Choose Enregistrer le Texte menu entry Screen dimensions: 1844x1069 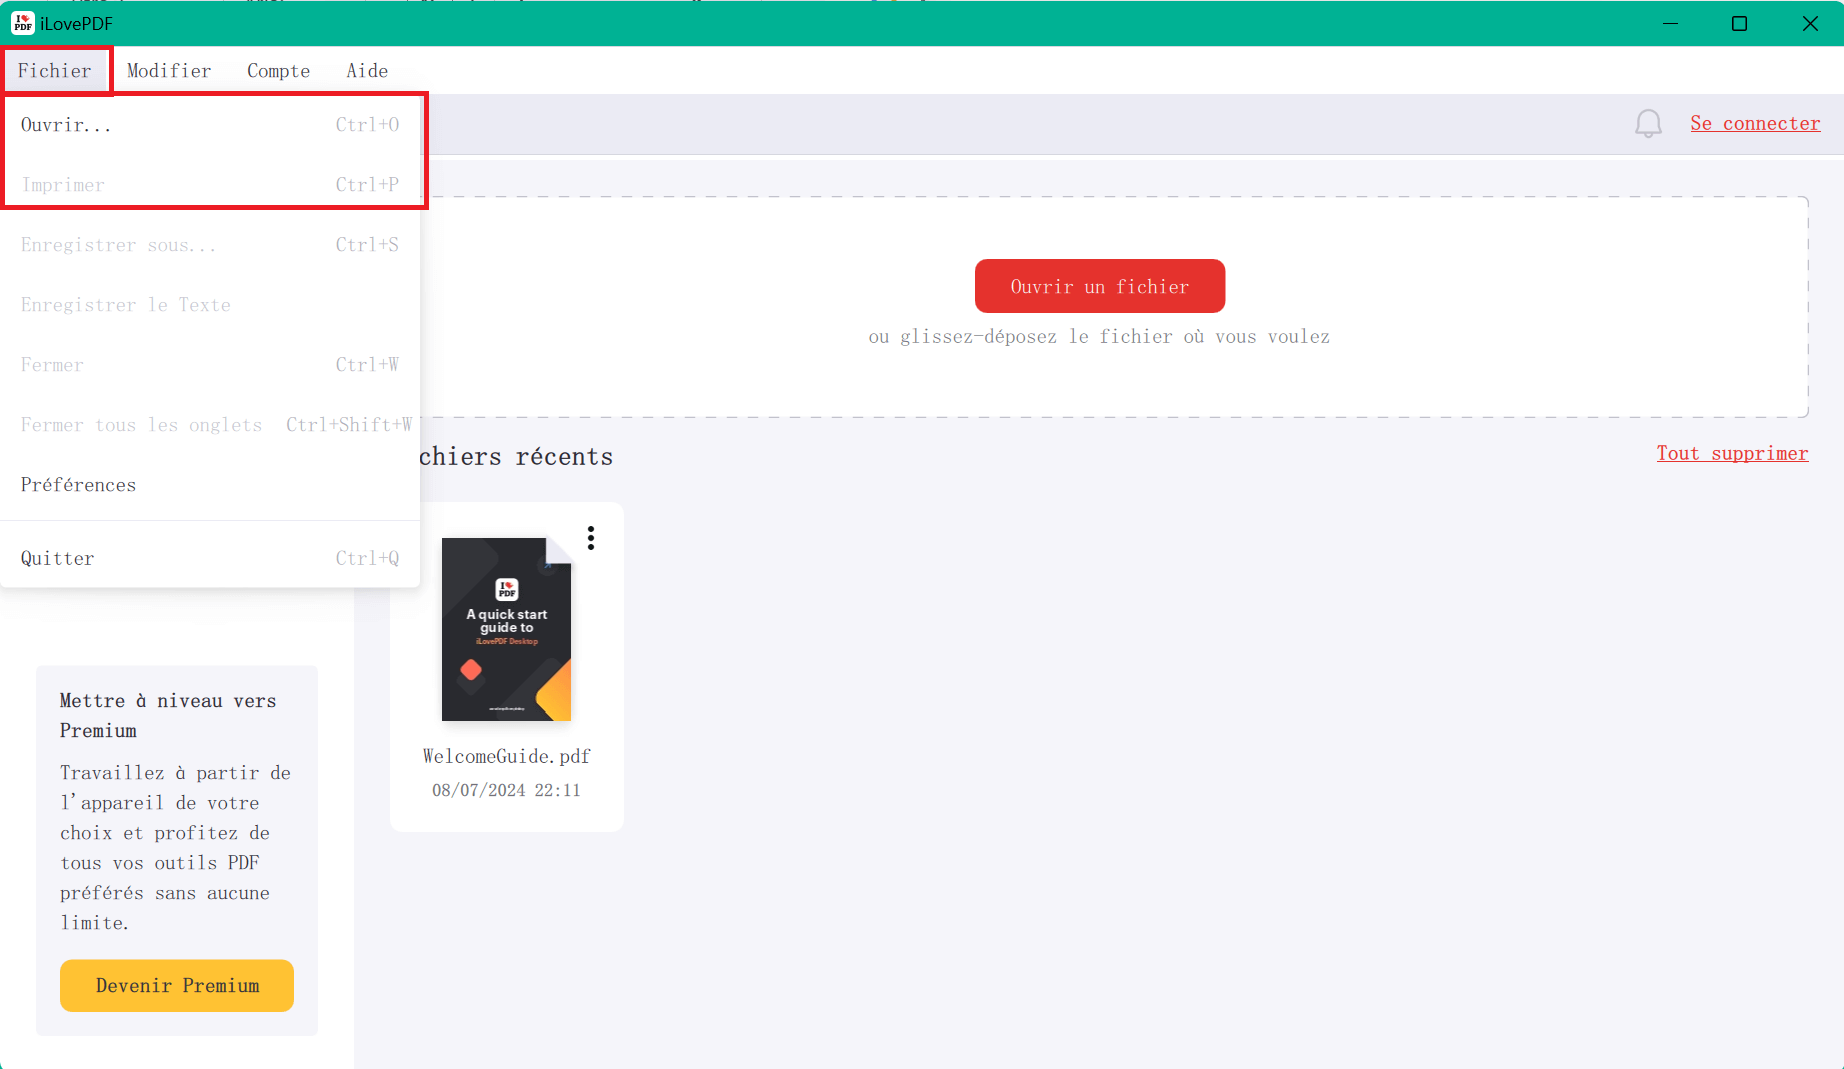tap(210, 305)
